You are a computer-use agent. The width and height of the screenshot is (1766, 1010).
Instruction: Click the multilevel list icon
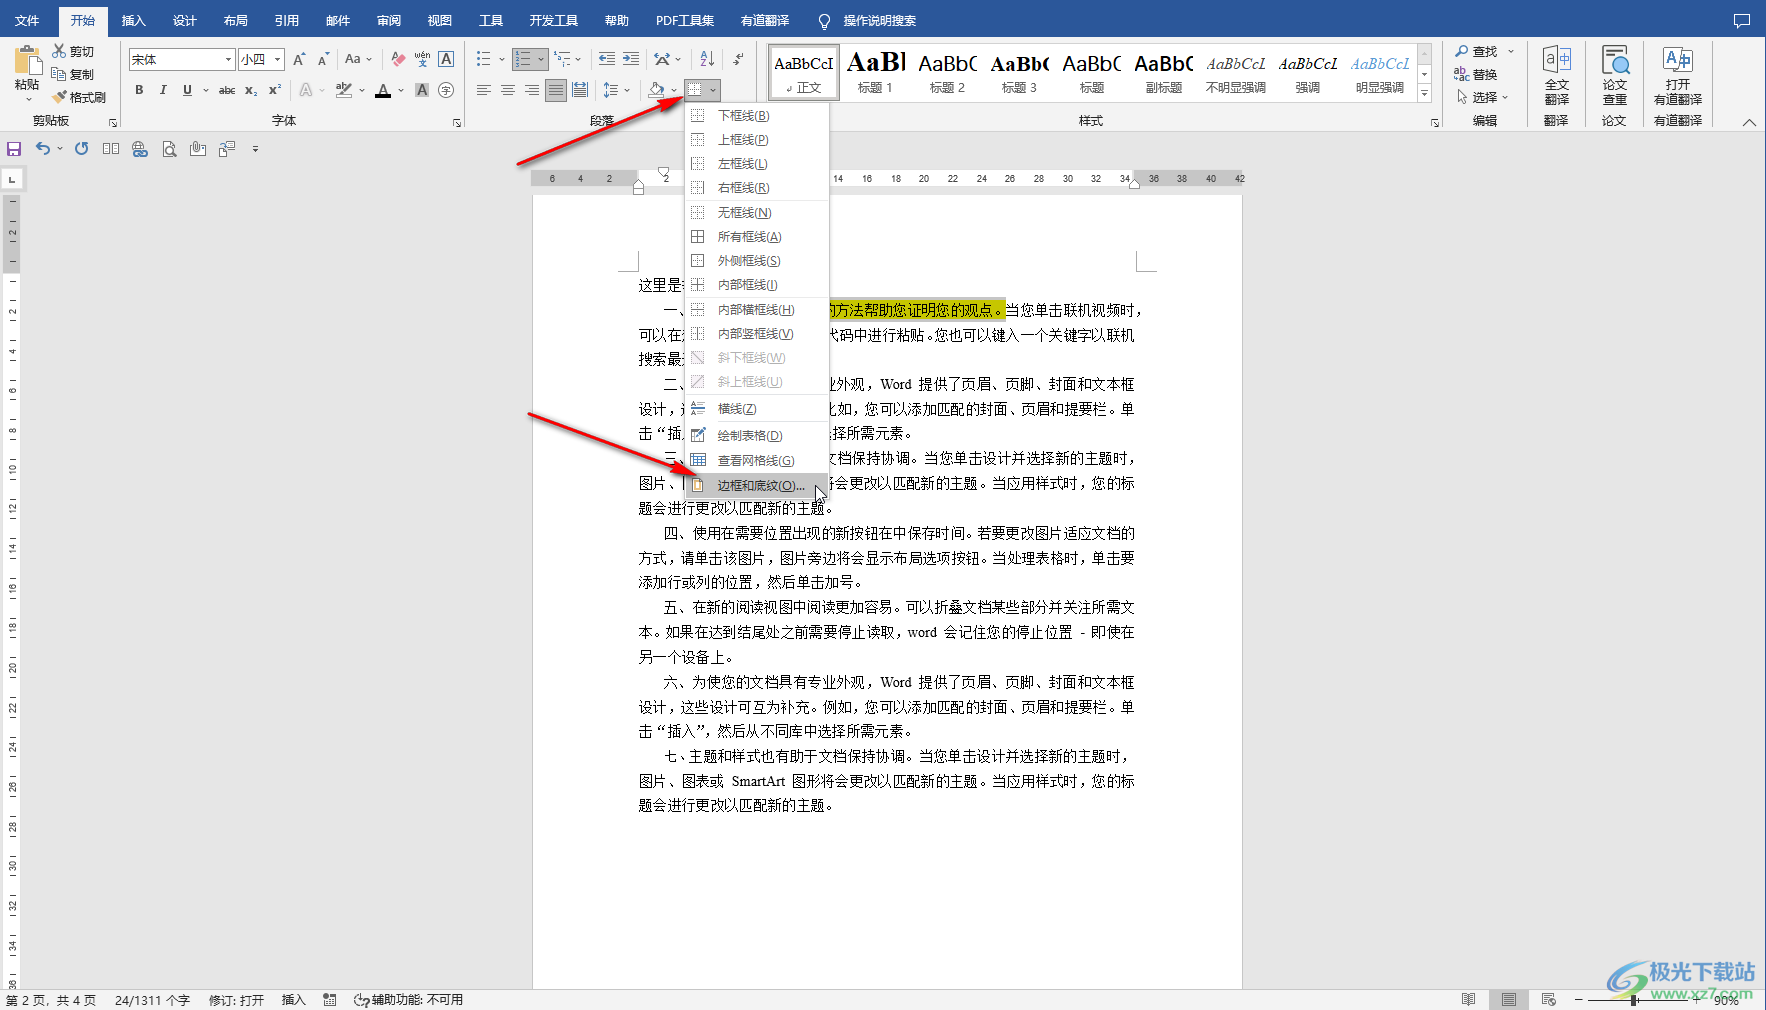tap(563, 59)
